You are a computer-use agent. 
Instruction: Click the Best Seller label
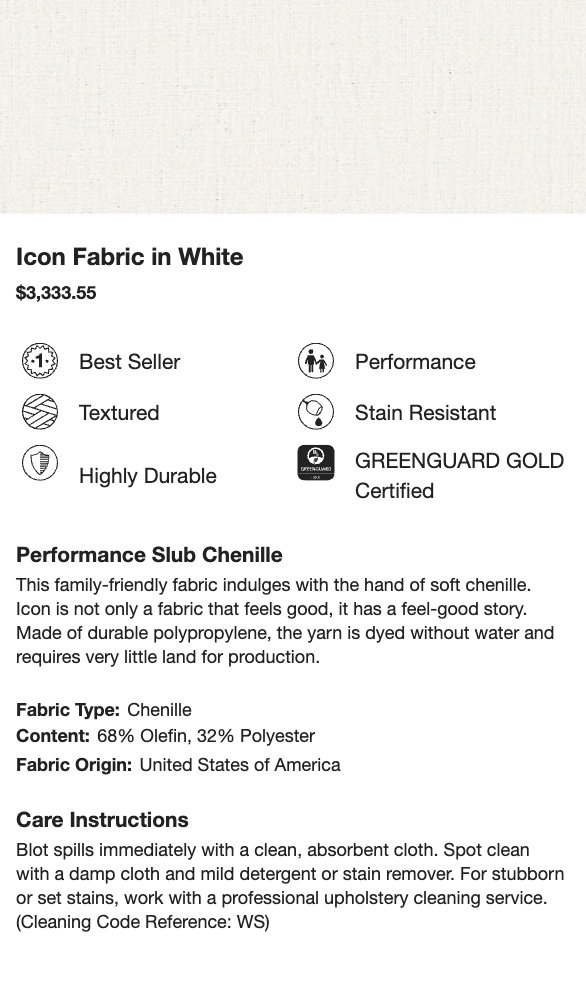(130, 362)
